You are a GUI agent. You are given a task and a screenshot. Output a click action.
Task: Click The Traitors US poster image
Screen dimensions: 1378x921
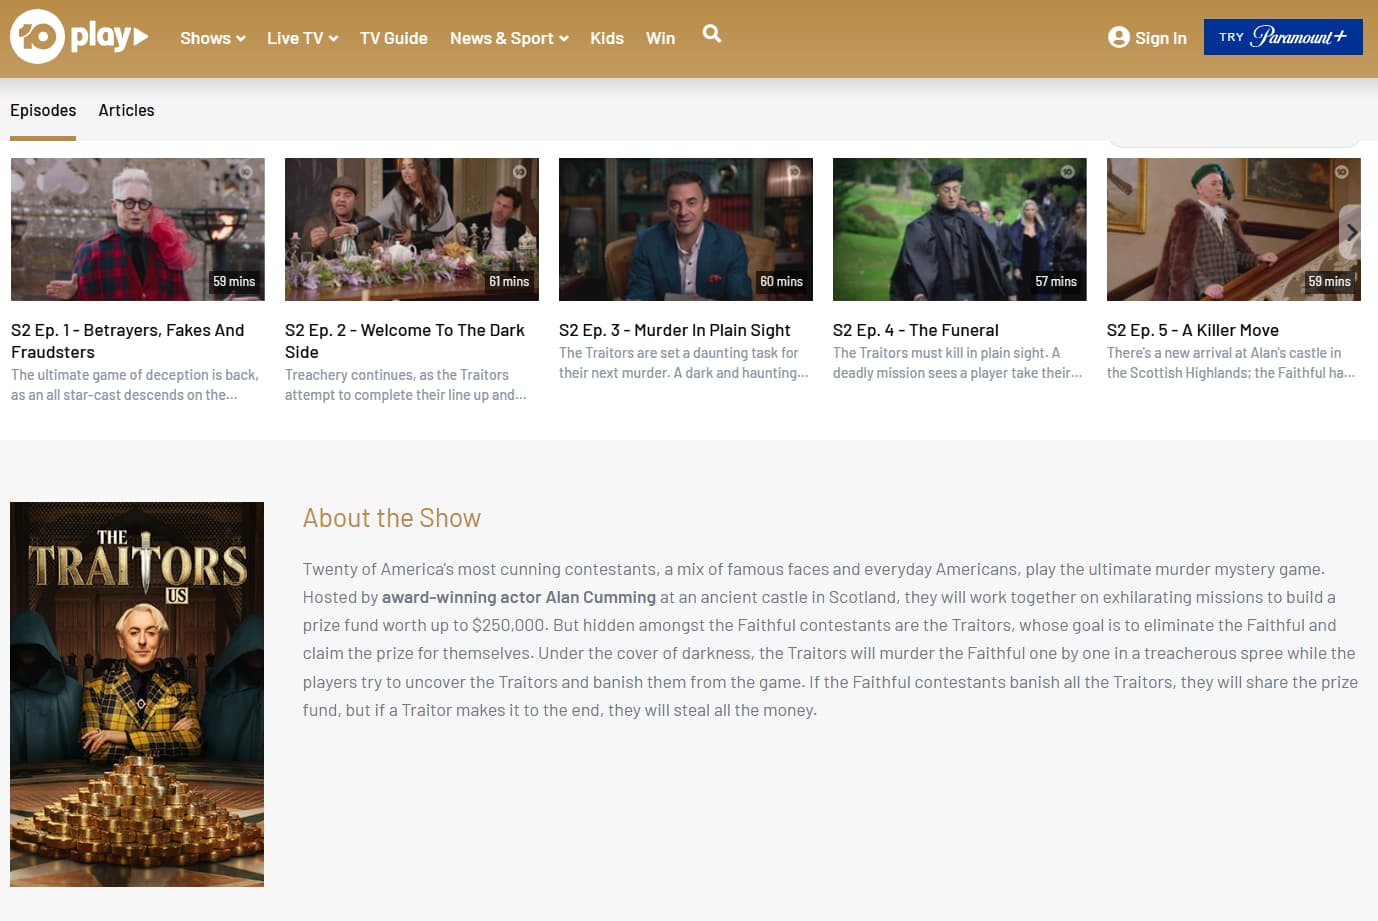pyautogui.click(x=137, y=694)
